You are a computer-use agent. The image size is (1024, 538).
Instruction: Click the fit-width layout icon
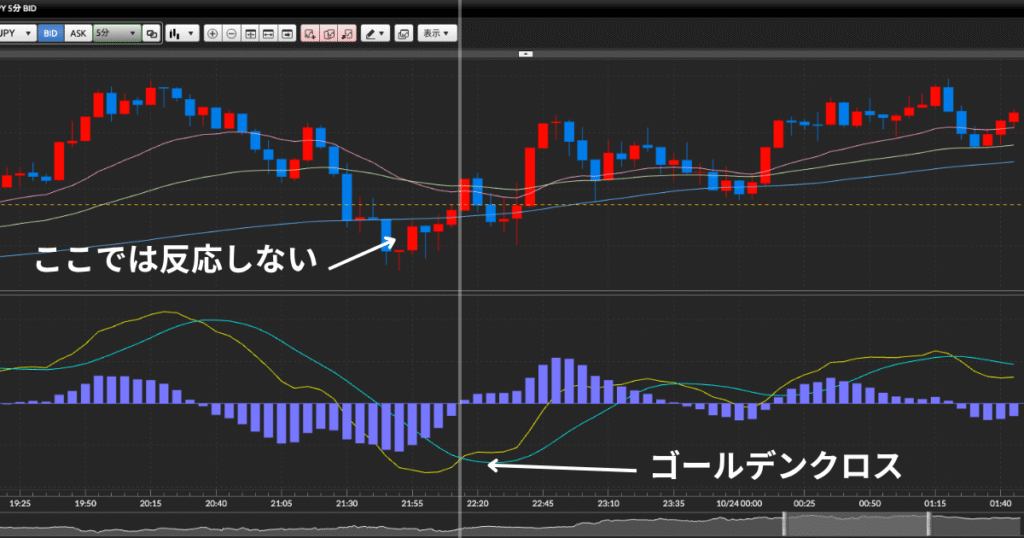click(x=268, y=33)
